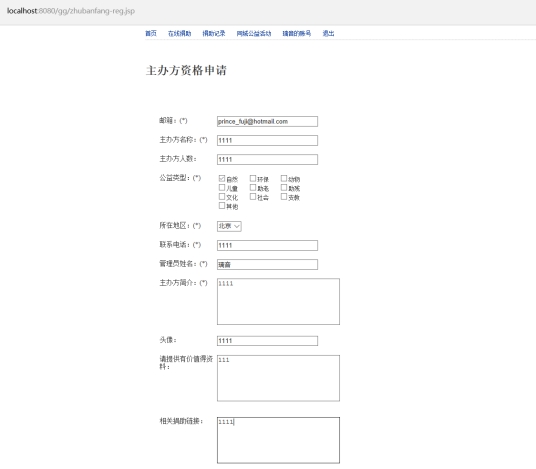Click inside the 相关捐助链接 textarea
This screenshot has width=536, height=469.
278,440
